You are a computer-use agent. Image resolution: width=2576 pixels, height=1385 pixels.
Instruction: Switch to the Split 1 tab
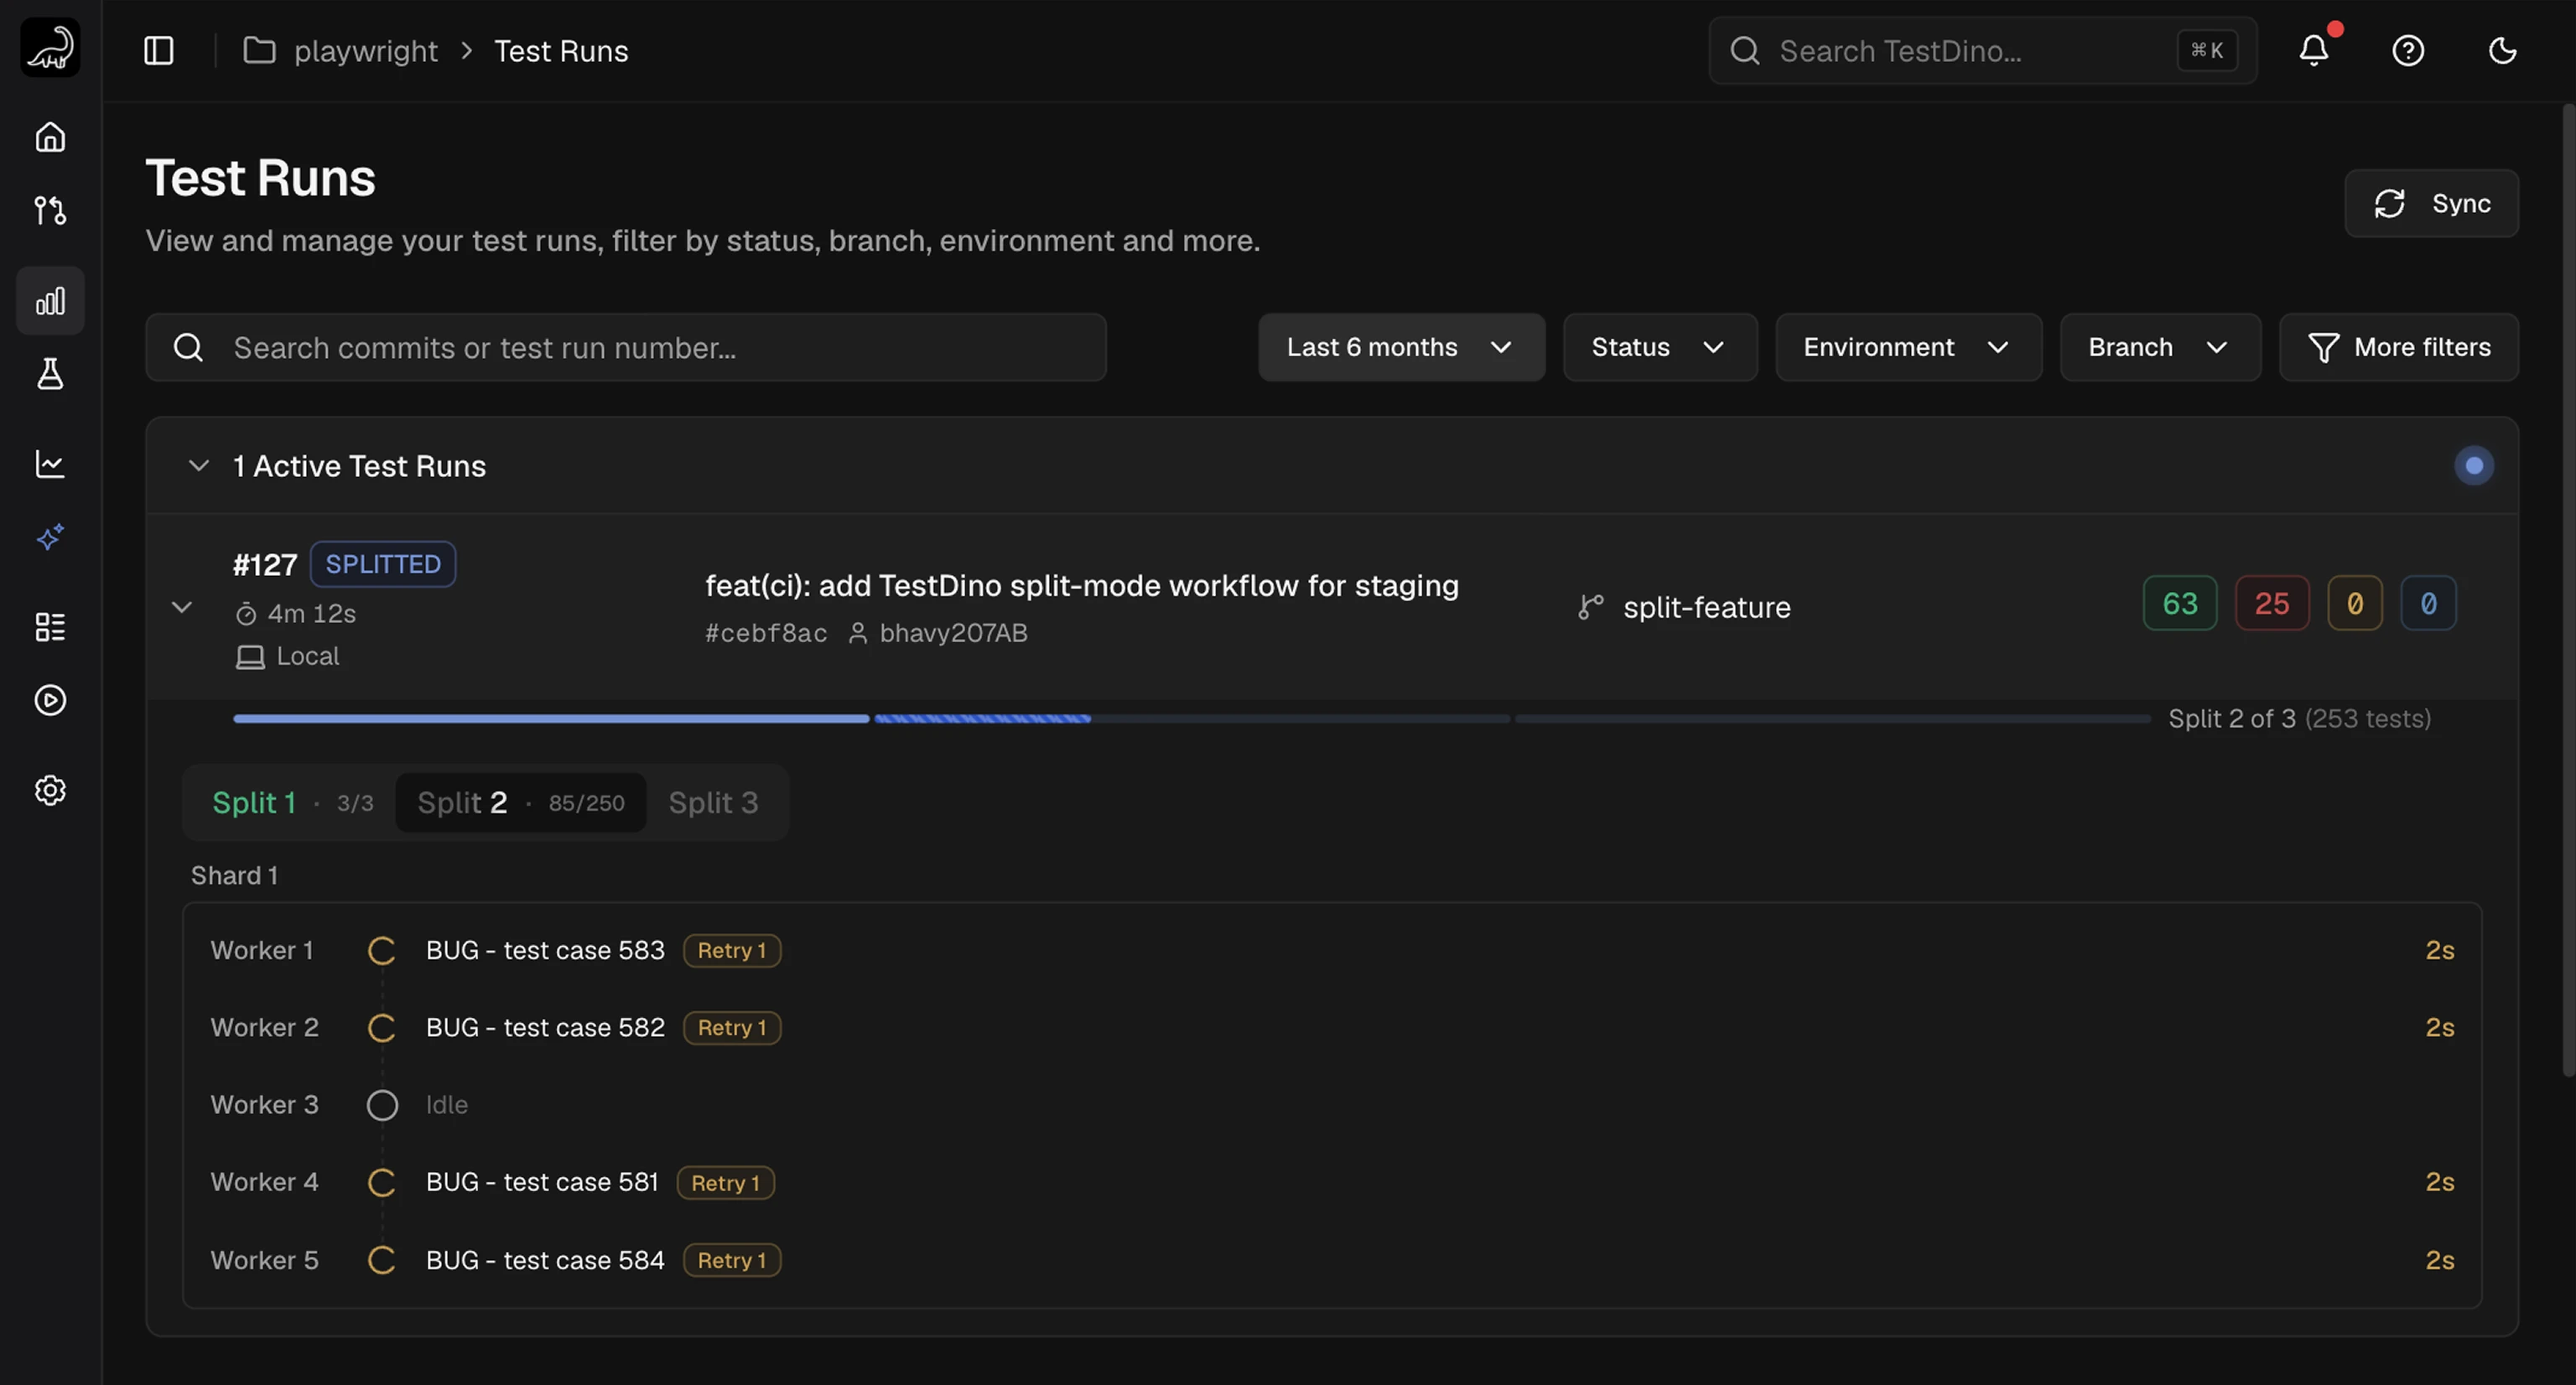click(x=292, y=802)
